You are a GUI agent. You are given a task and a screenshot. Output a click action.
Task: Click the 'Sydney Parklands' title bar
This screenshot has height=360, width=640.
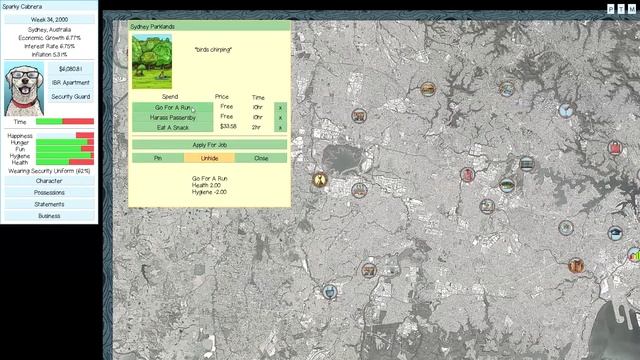pyautogui.click(x=209, y=26)
